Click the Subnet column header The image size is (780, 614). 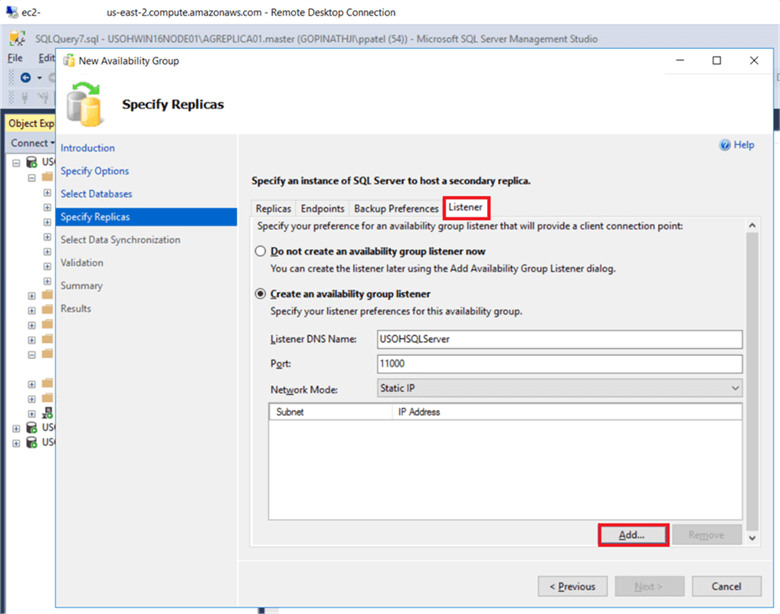[331, 412]
